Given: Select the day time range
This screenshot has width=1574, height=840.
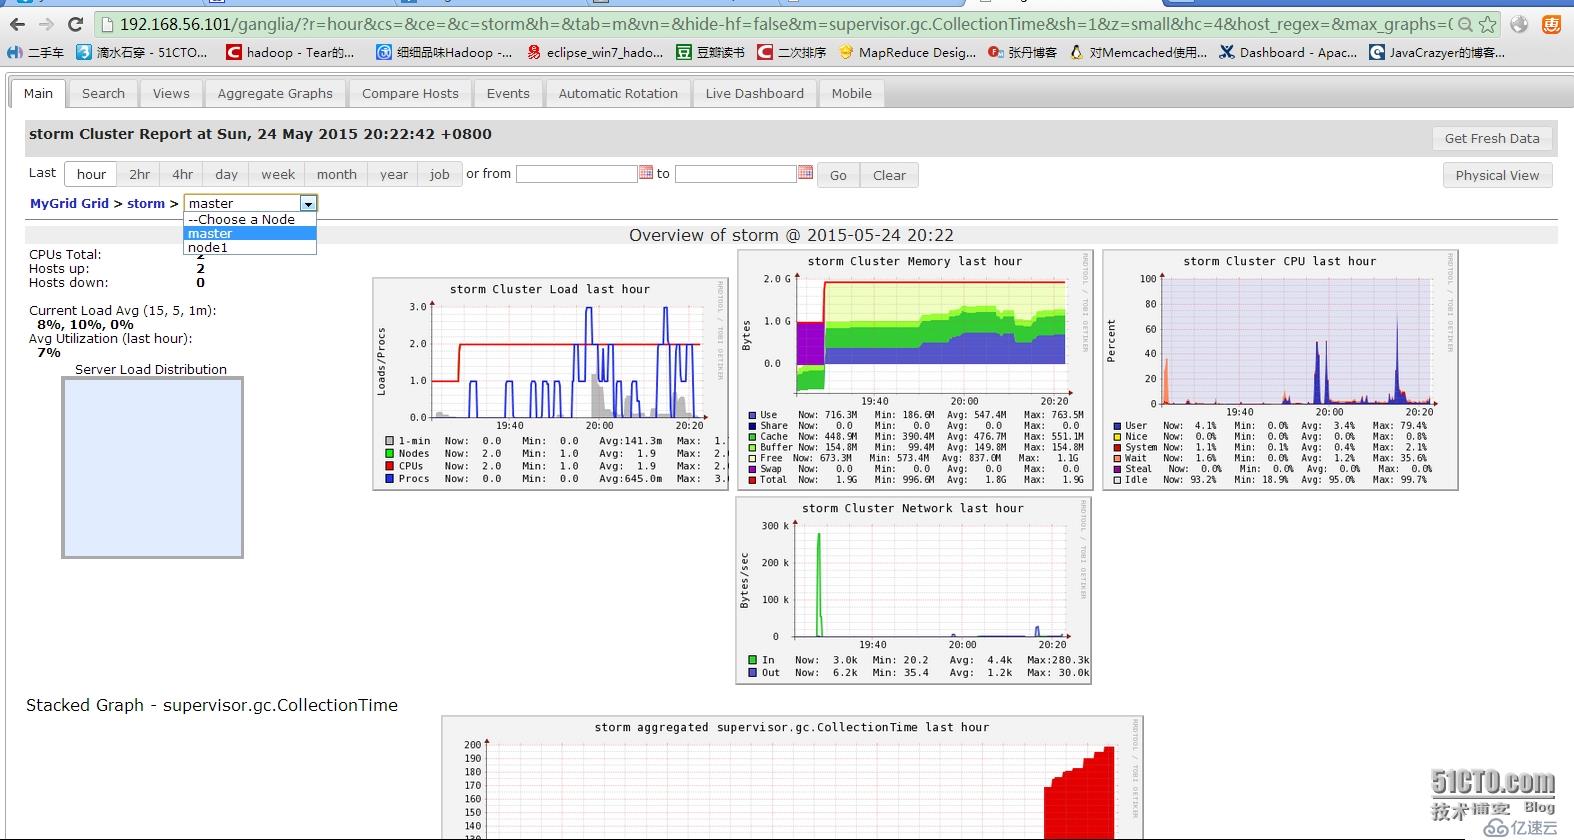Looking at the screenshot, I should click(226, 174).
